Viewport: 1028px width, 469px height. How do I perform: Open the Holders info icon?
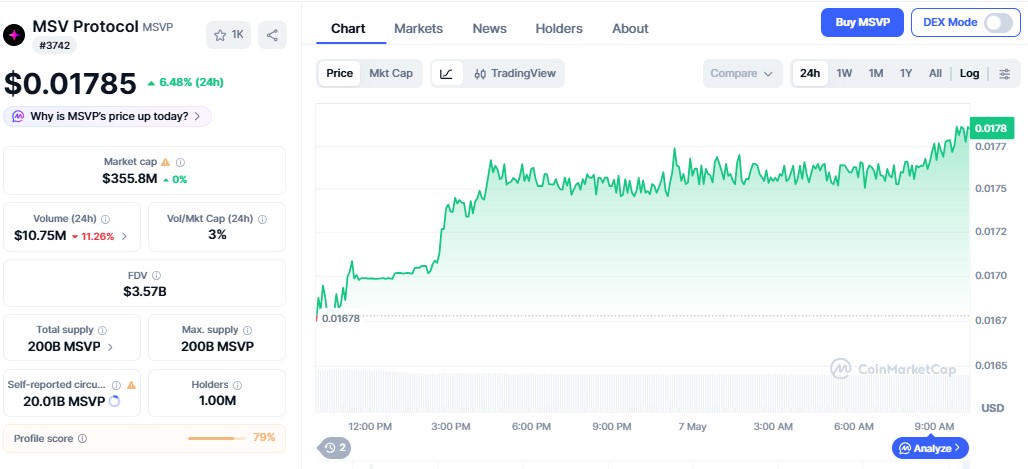(237, 385)
